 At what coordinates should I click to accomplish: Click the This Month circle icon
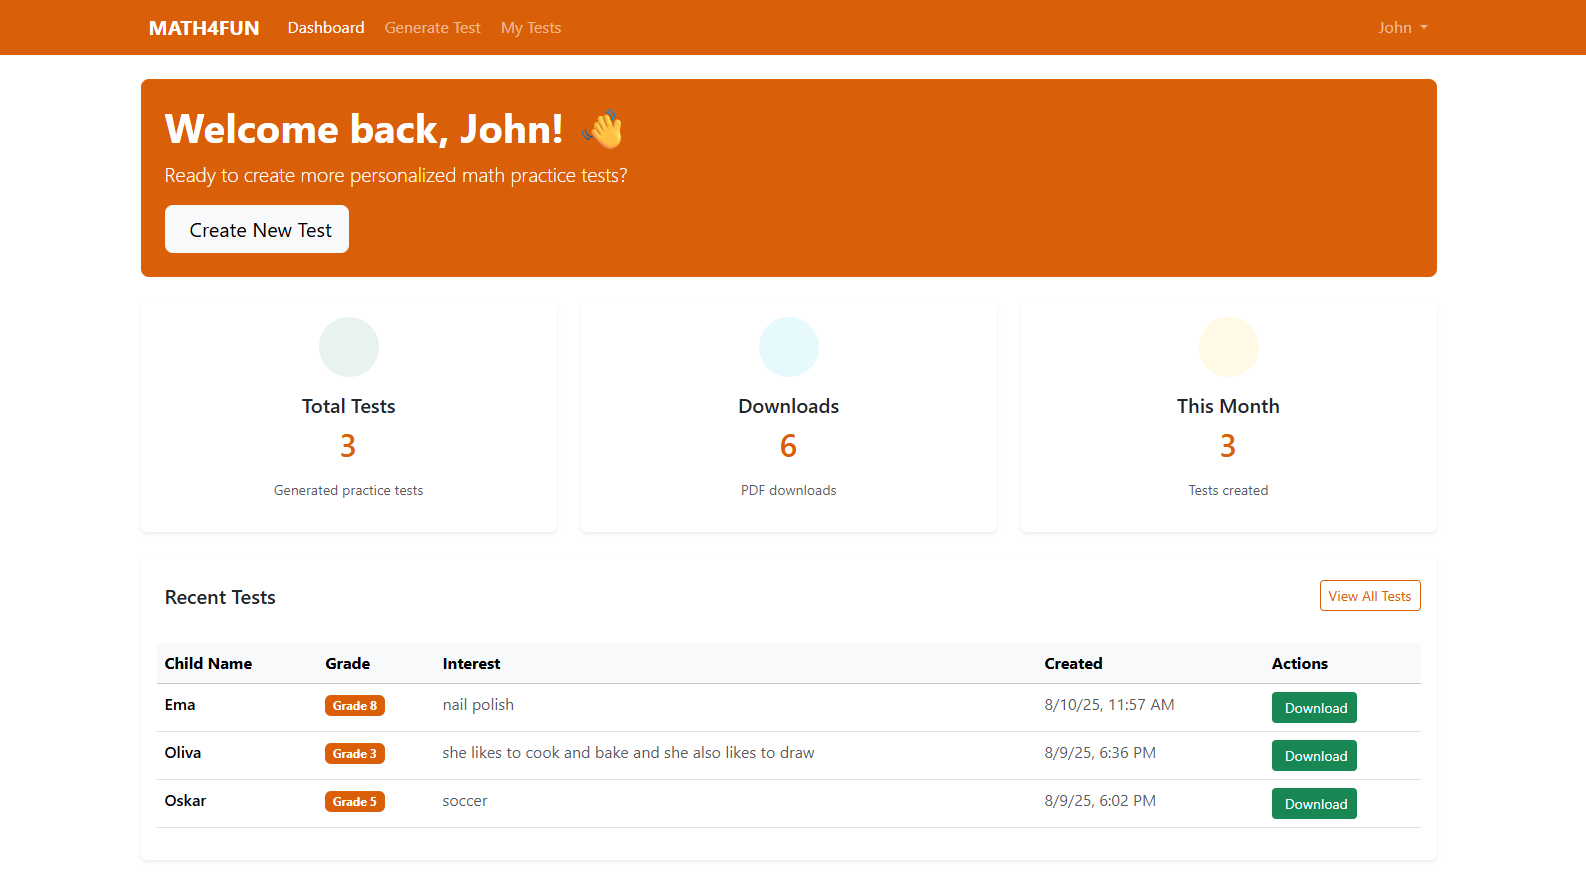(x=1229, y=347)
